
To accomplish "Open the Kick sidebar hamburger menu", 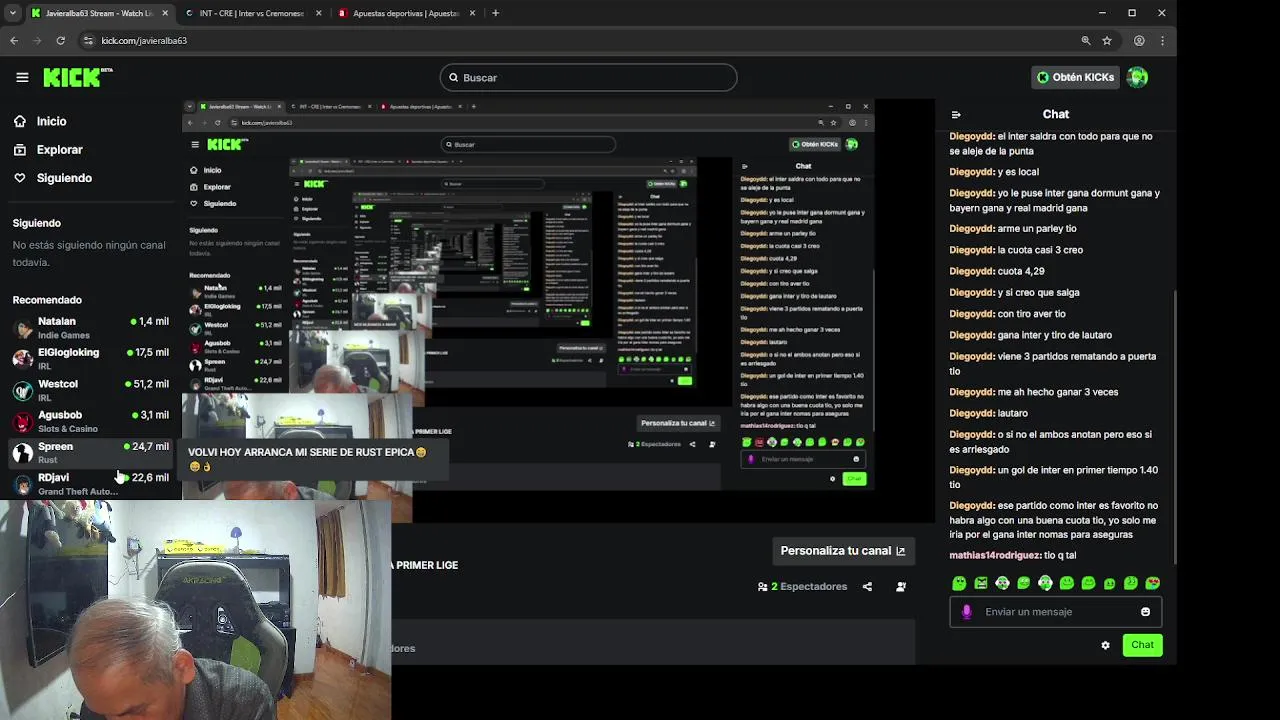I will 22,77.
